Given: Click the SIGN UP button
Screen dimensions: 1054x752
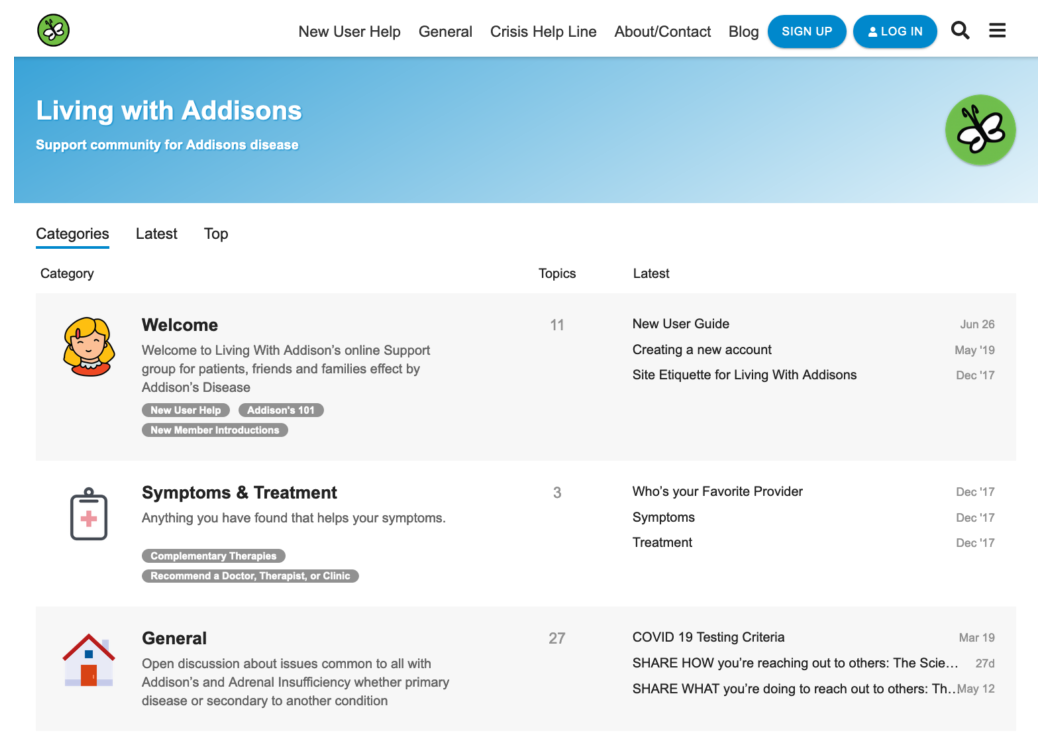Looking at the screenshot, I should click(x=807, y=32).
